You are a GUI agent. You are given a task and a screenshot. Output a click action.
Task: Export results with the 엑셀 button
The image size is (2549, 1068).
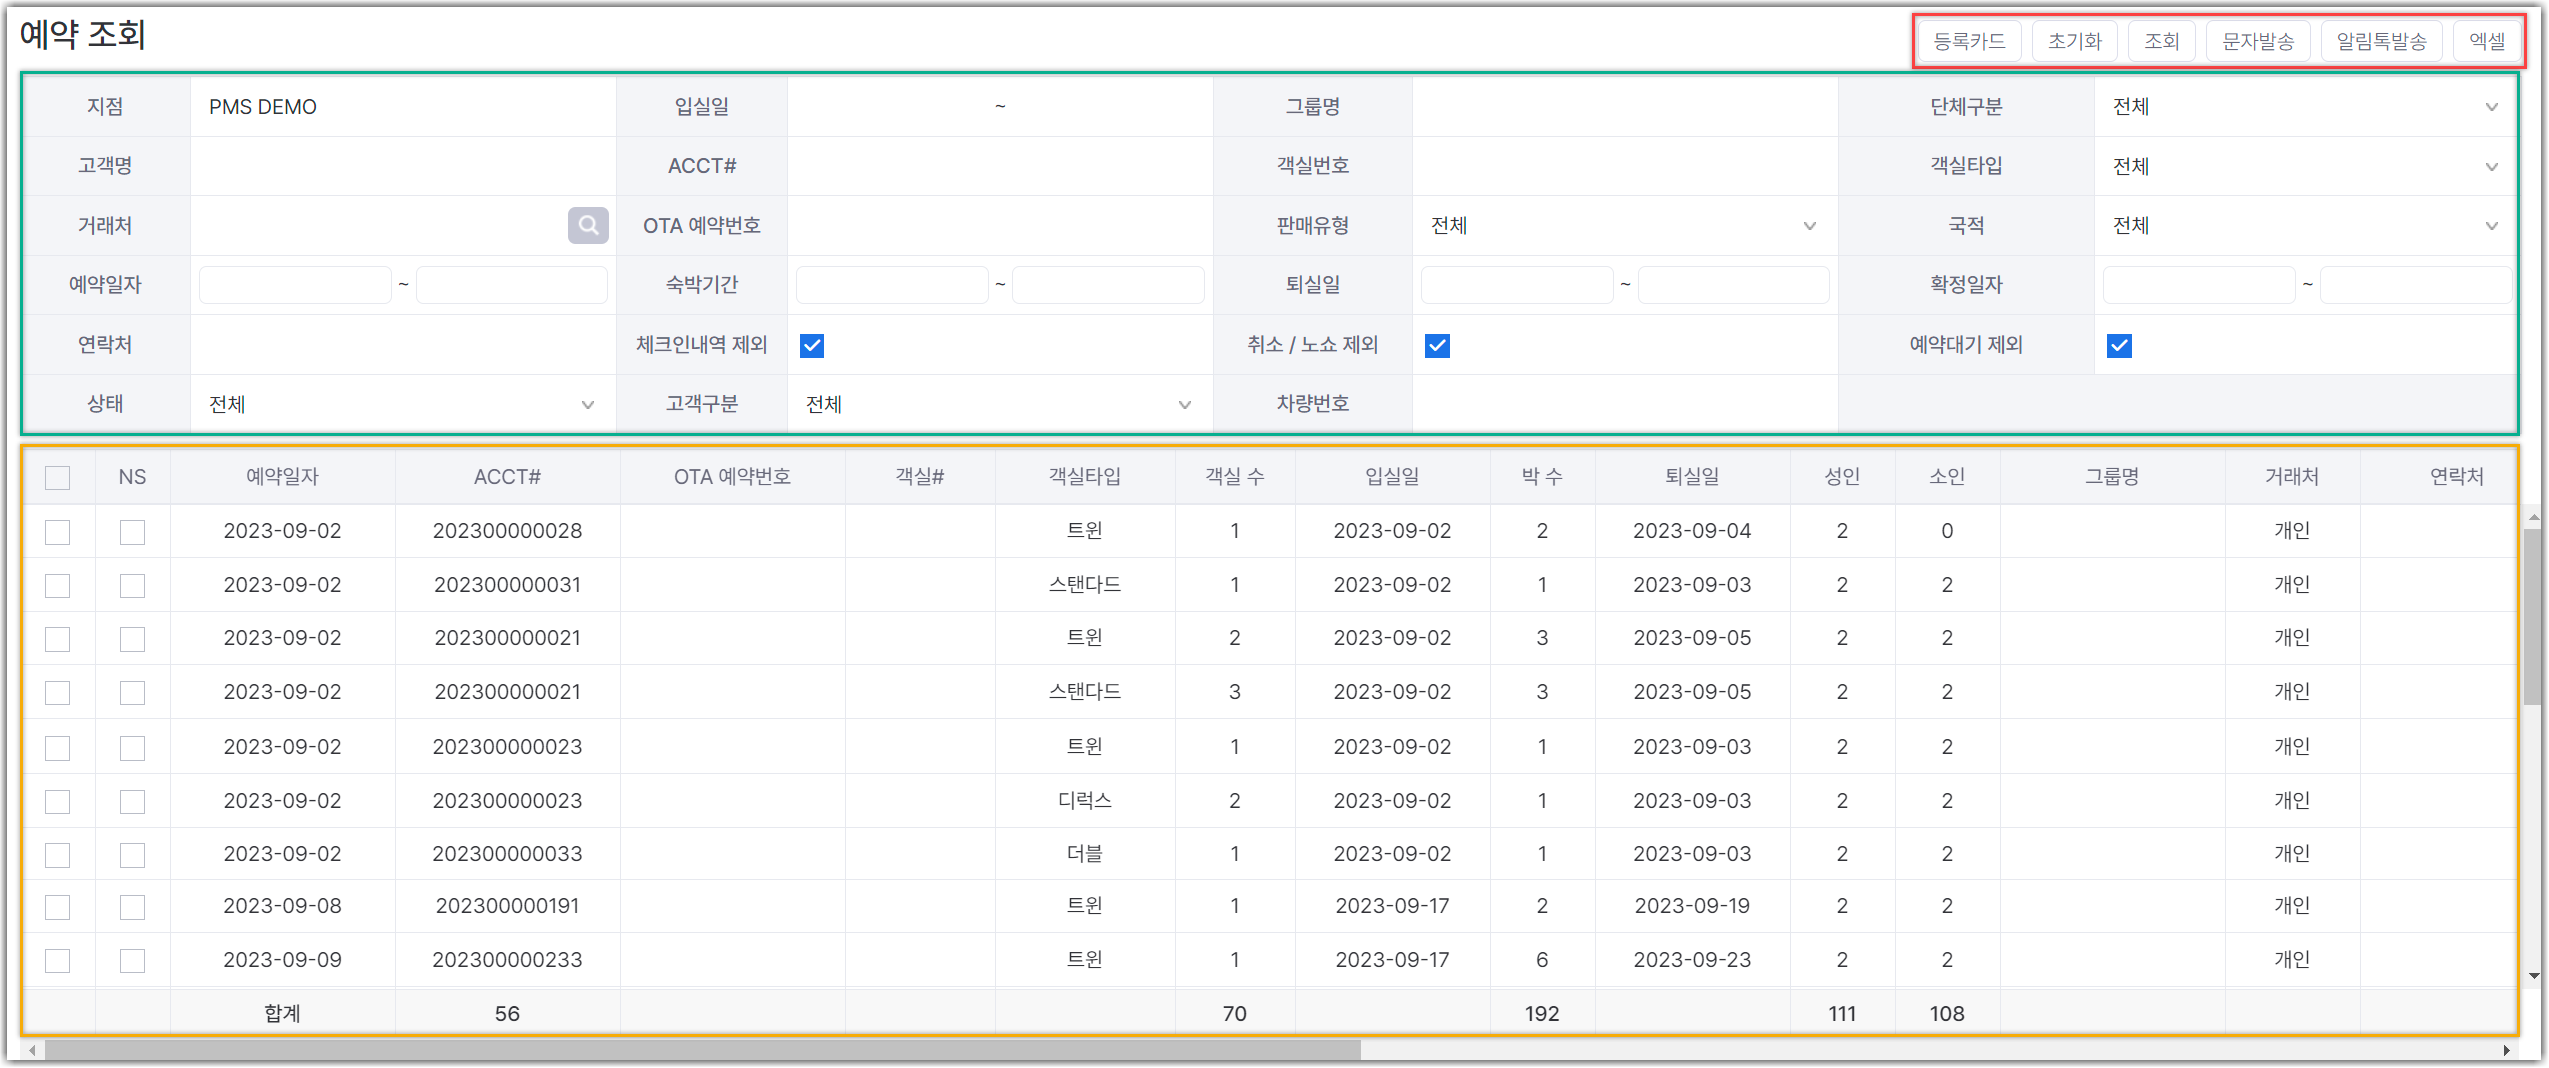coord(2487,41)
